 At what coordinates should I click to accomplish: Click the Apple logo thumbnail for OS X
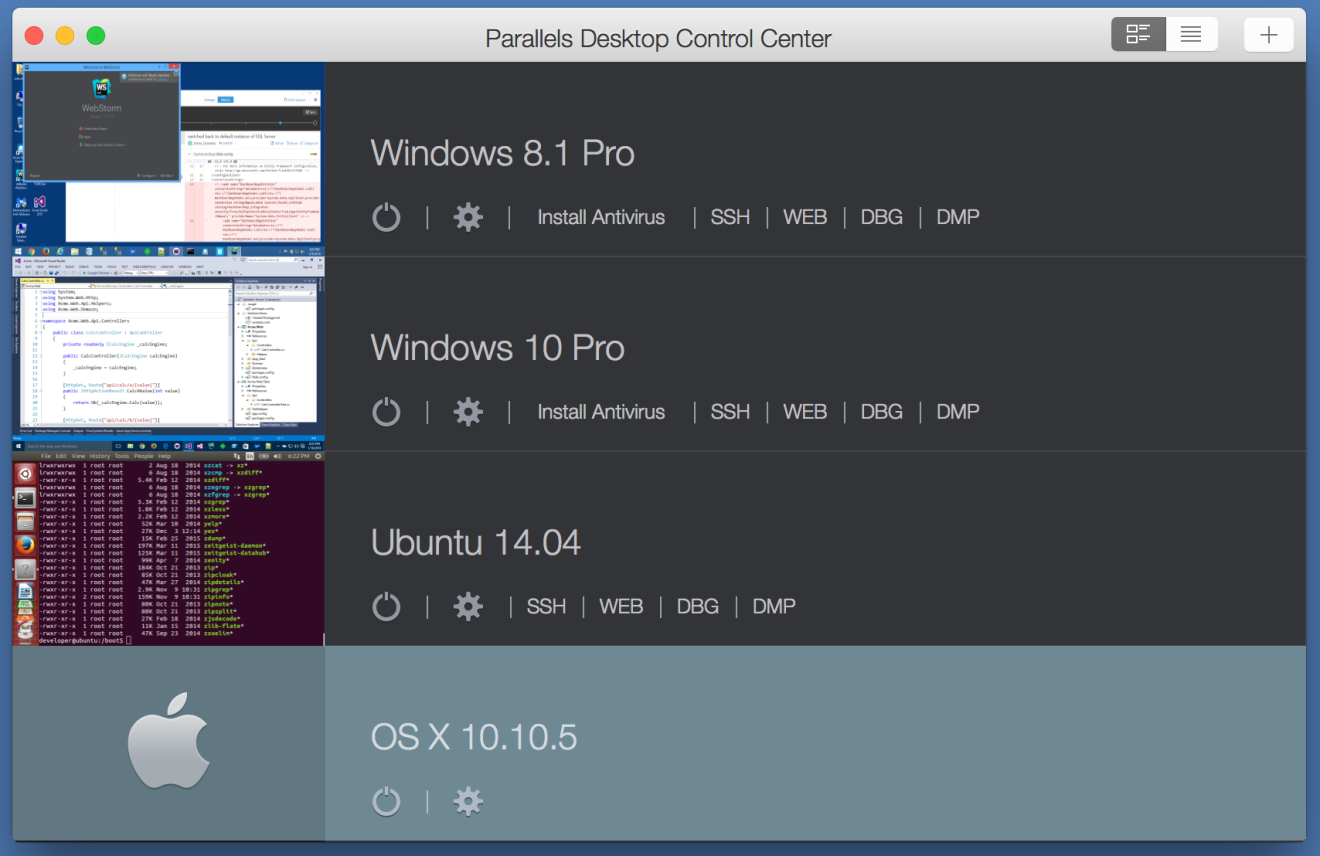click(169, 742)
